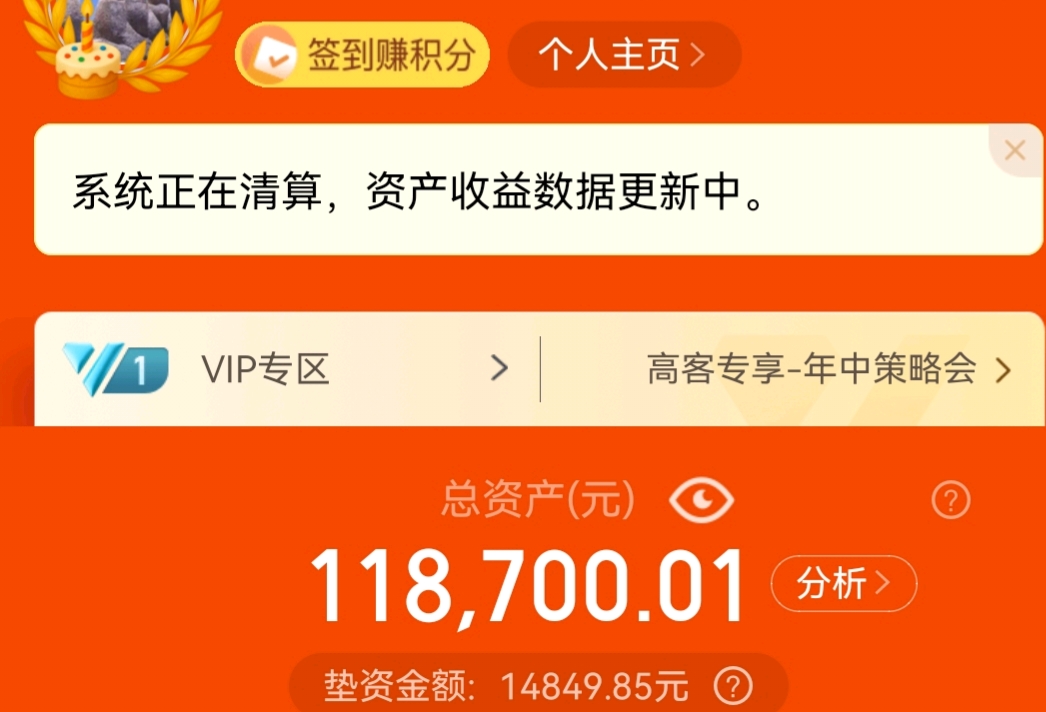Click chevron after 年中策略会
This screenshot has height=712, width=1046.
coord(1003,370)
